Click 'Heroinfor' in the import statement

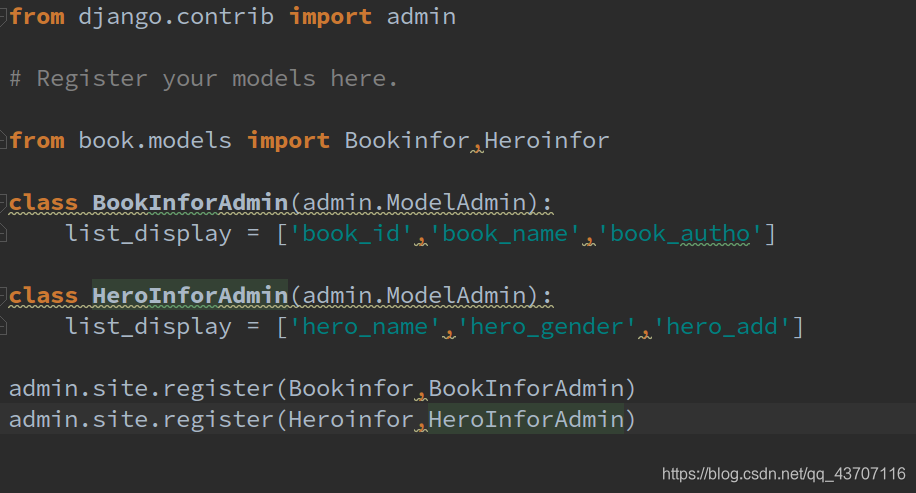547,141
